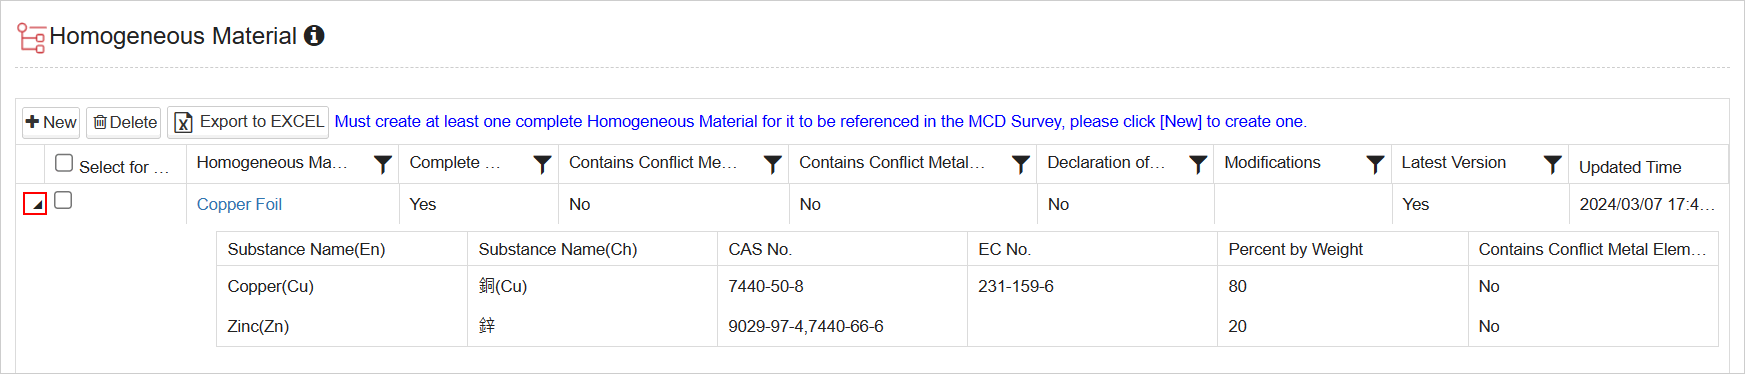1745x374 pixels.
Task: Open filter for Complete column
Action: 542,164
